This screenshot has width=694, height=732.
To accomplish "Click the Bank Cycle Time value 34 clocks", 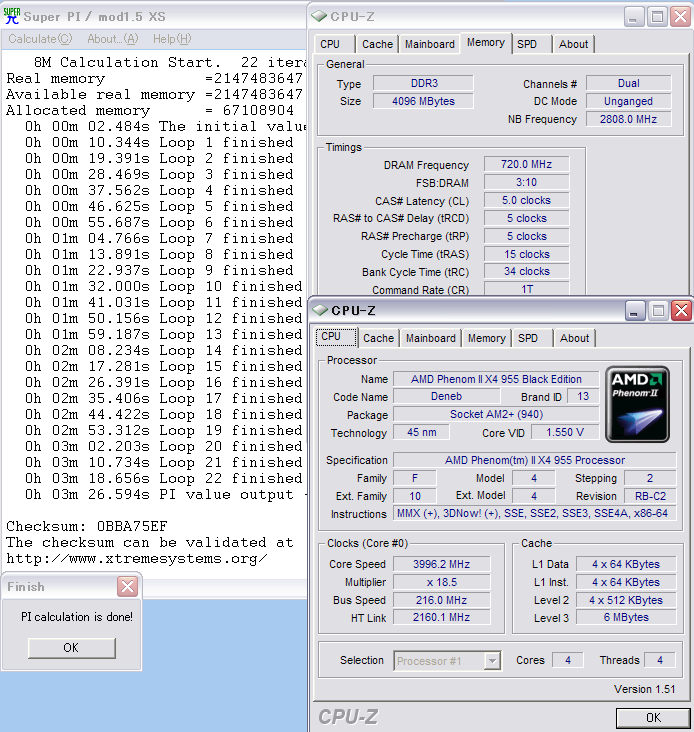I will (526, 271).
